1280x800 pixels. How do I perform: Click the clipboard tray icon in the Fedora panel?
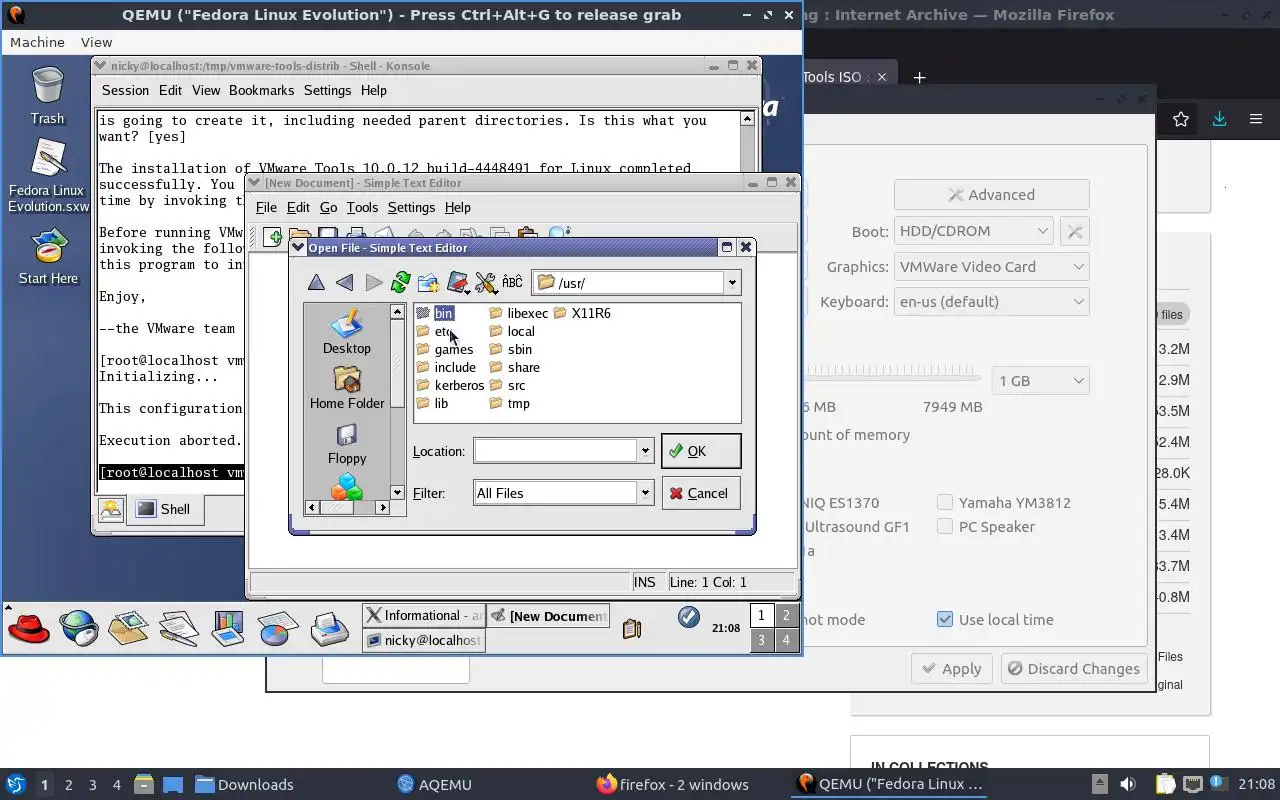point(631,628)
